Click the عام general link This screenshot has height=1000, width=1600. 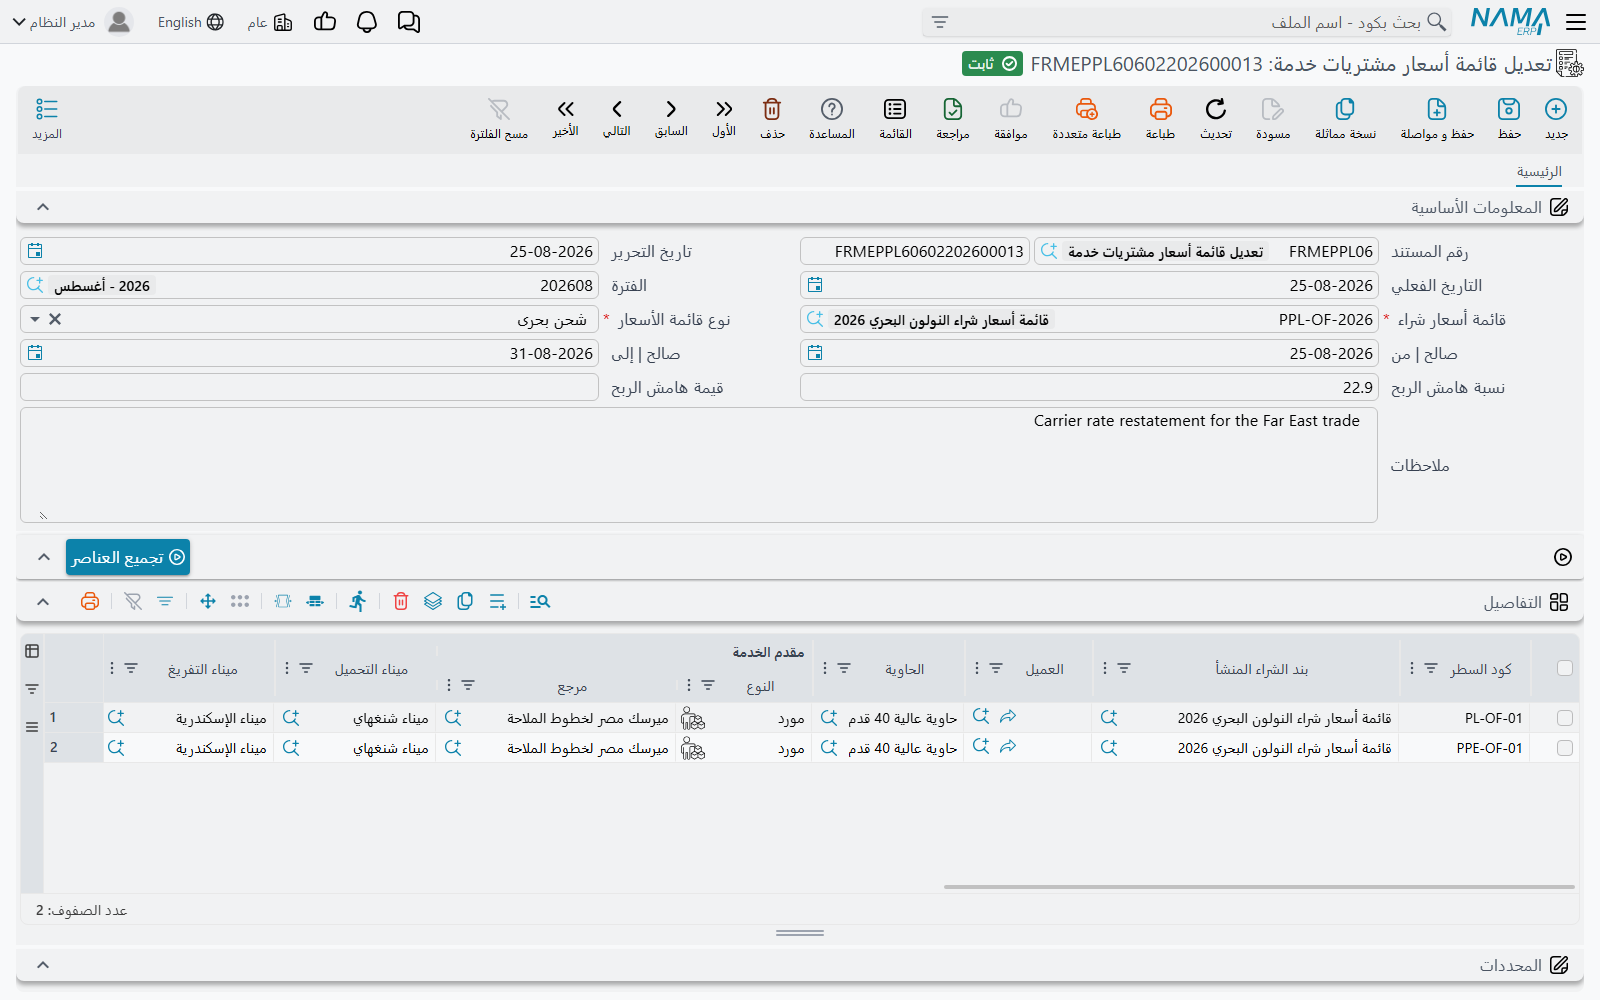point(270,22)
